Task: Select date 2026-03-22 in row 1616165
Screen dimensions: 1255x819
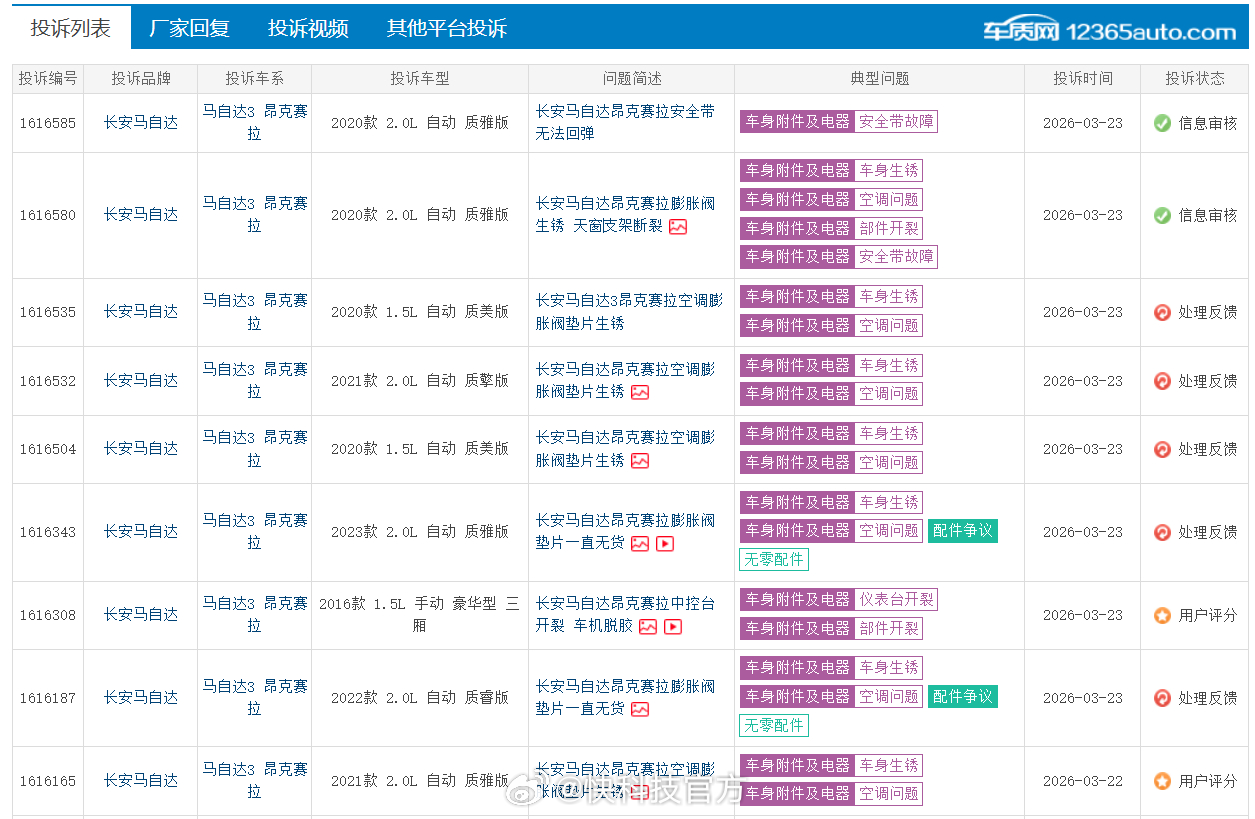Action: click(1082, 781)
